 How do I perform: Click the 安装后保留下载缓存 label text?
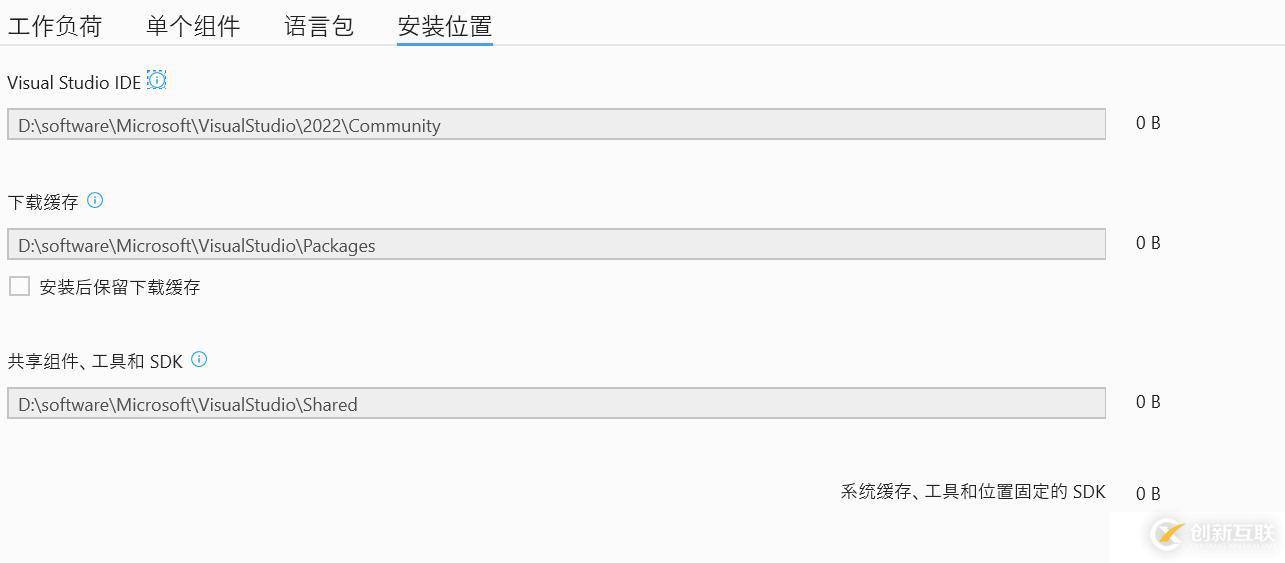pos(120,287)
